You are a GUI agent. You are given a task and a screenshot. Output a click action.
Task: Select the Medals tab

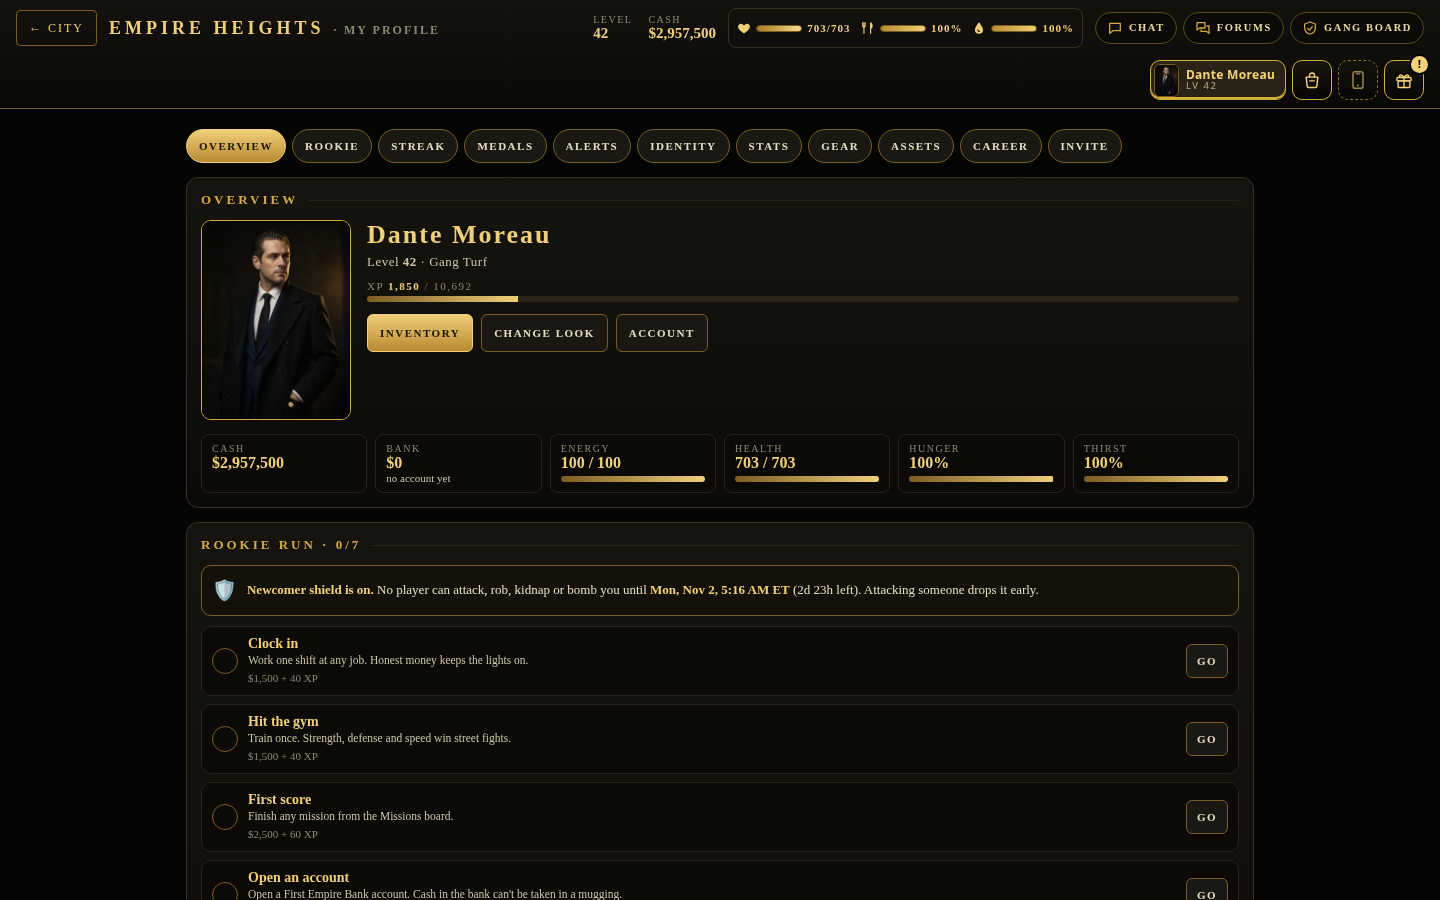point(505,146)
